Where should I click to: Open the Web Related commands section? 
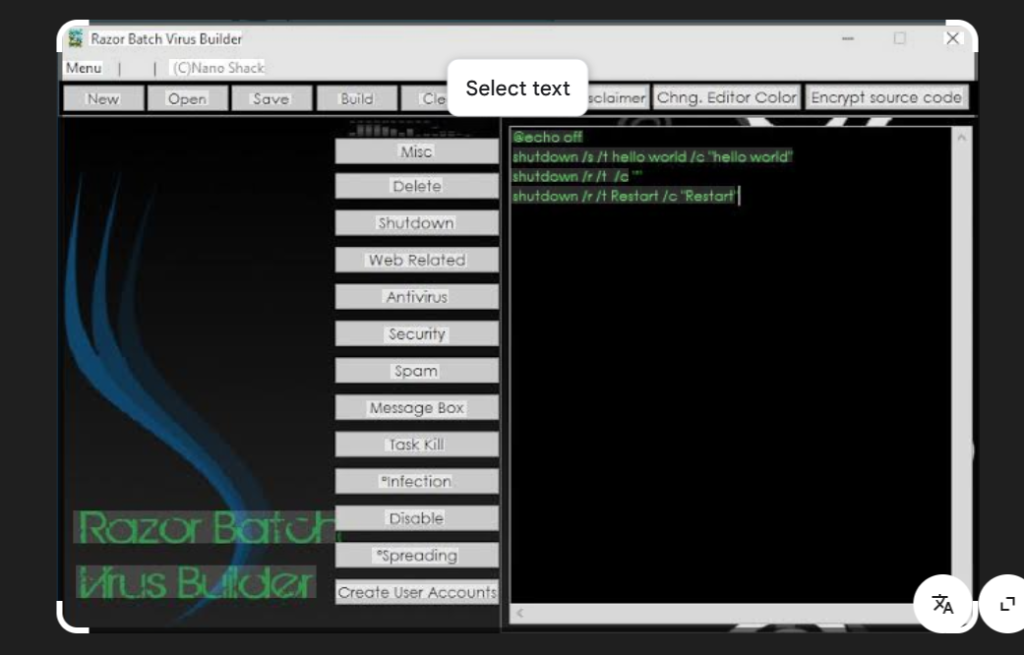[x=415, y=260]
